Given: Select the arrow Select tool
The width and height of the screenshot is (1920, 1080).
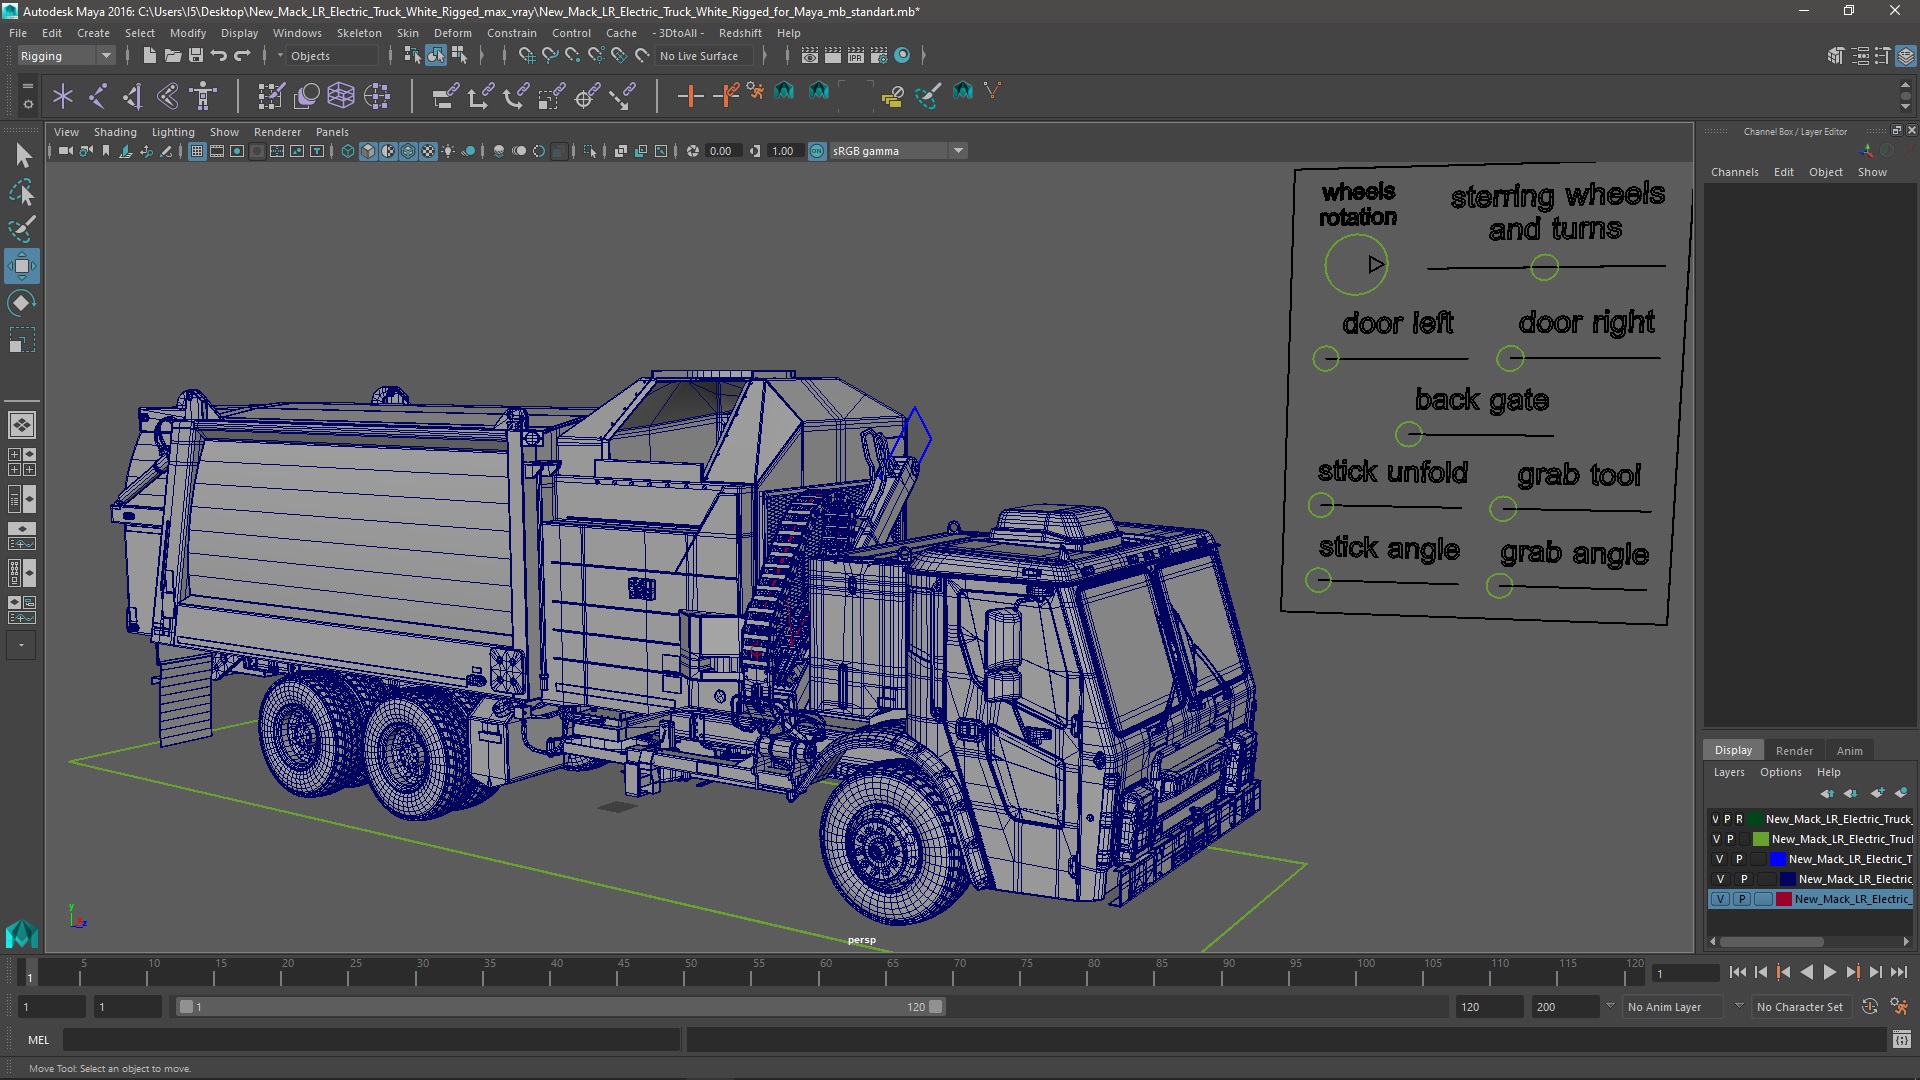Looking at the screenshot, I should point(22,155).
